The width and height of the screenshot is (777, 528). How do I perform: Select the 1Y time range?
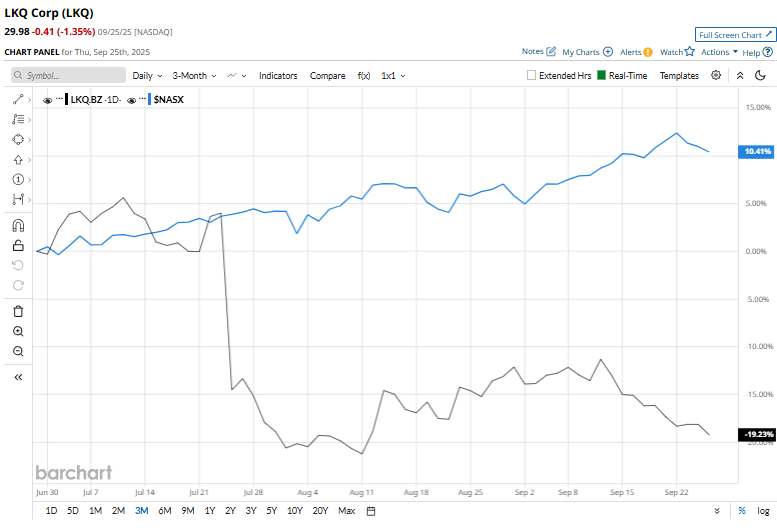coord(210,511)
